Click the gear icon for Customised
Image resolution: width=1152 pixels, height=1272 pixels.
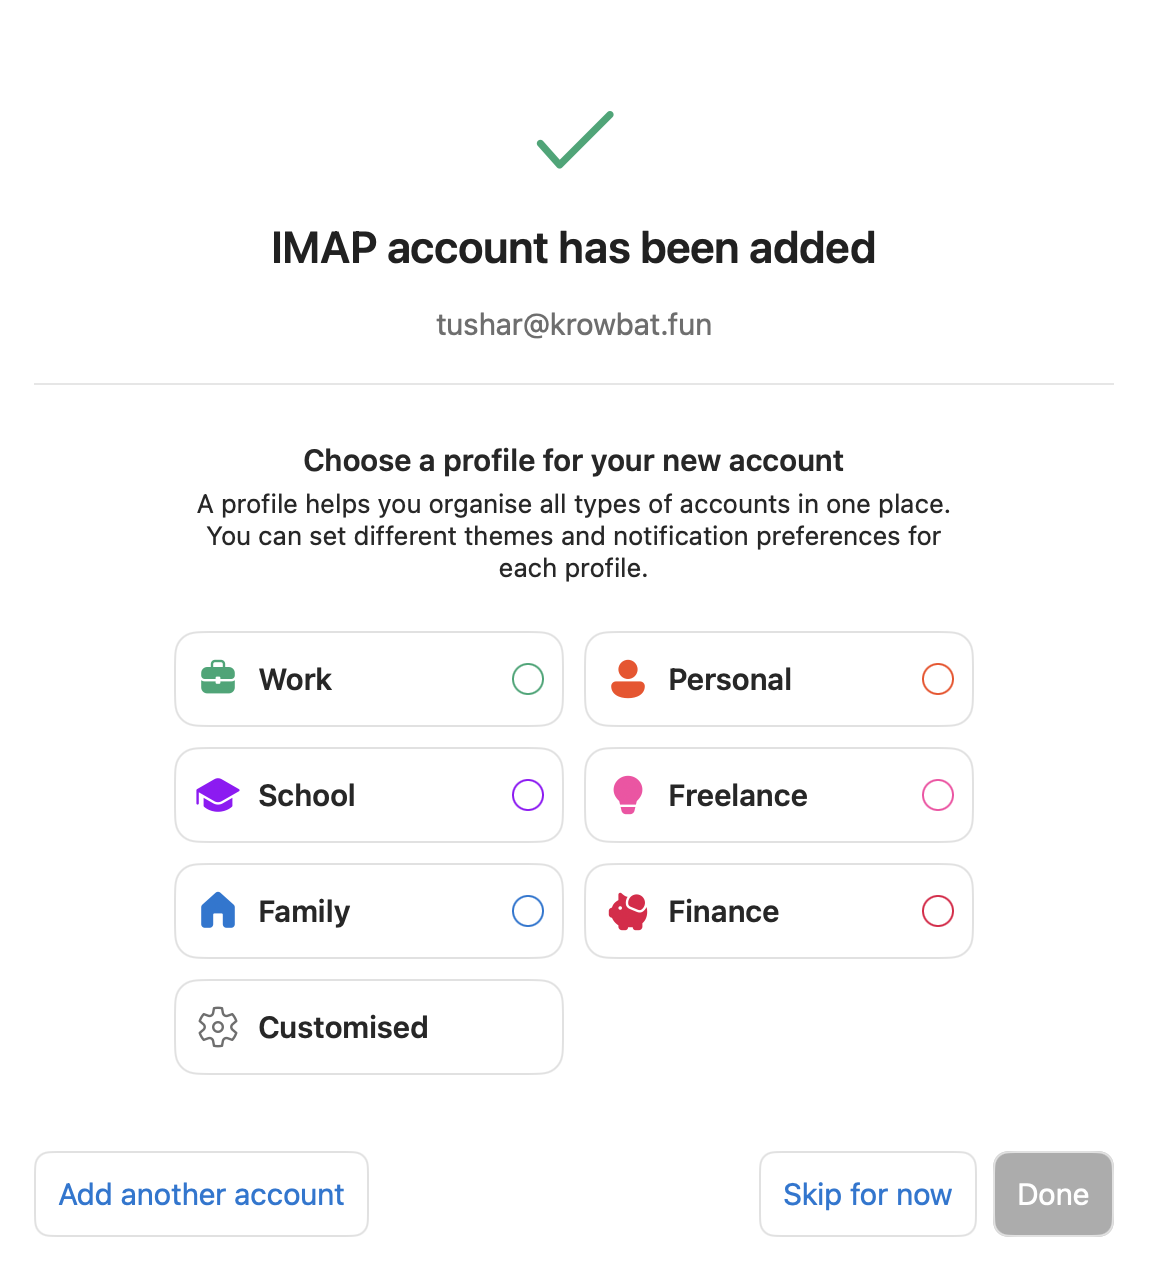point(218,1027)
